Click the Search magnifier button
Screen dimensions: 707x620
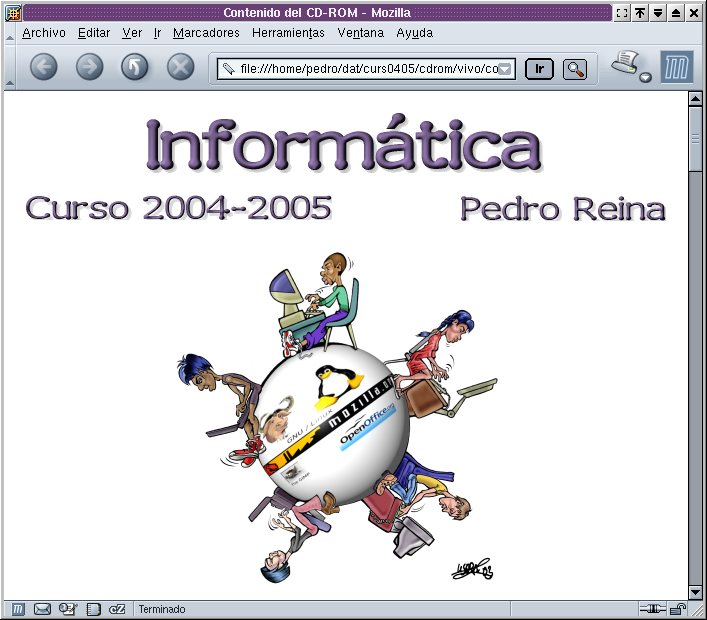click(575, 69)
